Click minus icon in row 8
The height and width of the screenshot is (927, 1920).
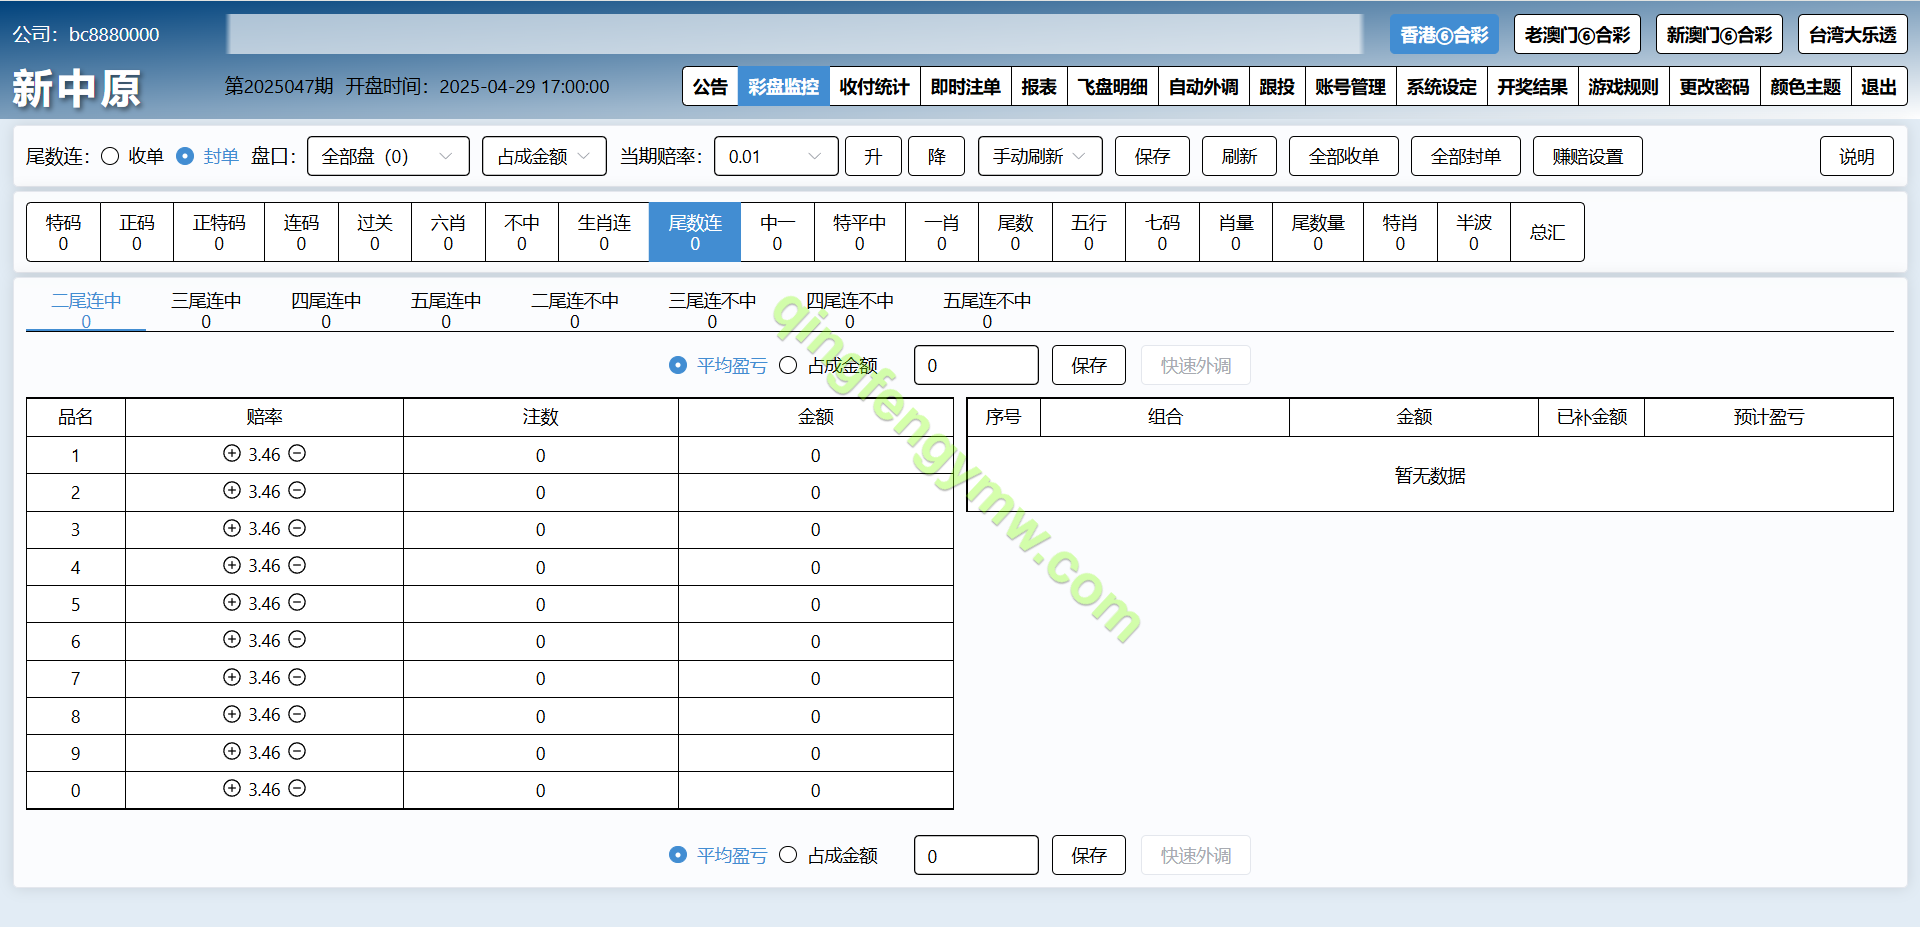[x=297, y=714]
